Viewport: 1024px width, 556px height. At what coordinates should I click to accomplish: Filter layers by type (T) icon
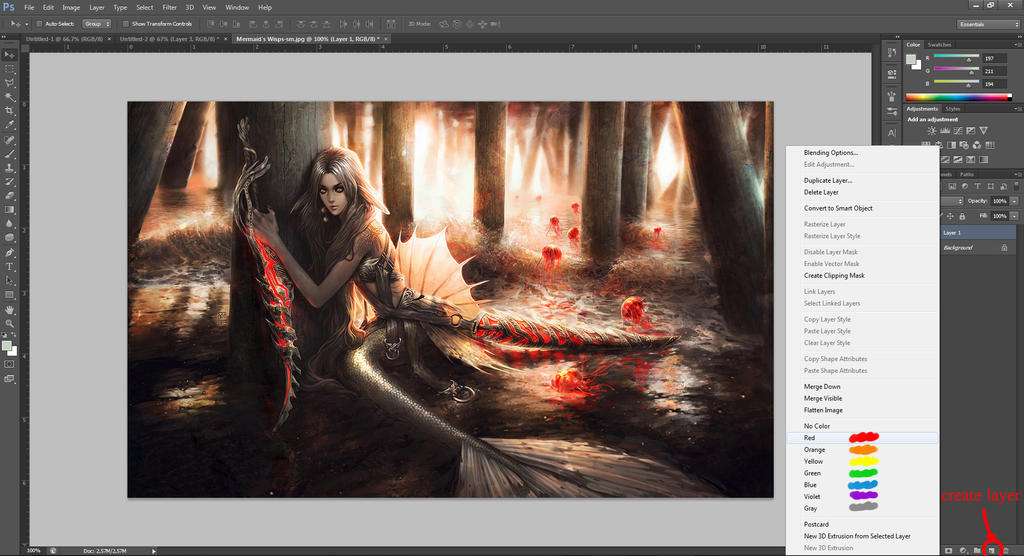click(977, 187)
